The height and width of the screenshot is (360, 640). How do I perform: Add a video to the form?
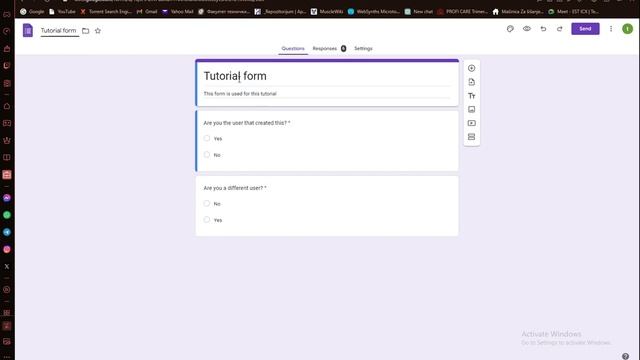coord(471,123)
